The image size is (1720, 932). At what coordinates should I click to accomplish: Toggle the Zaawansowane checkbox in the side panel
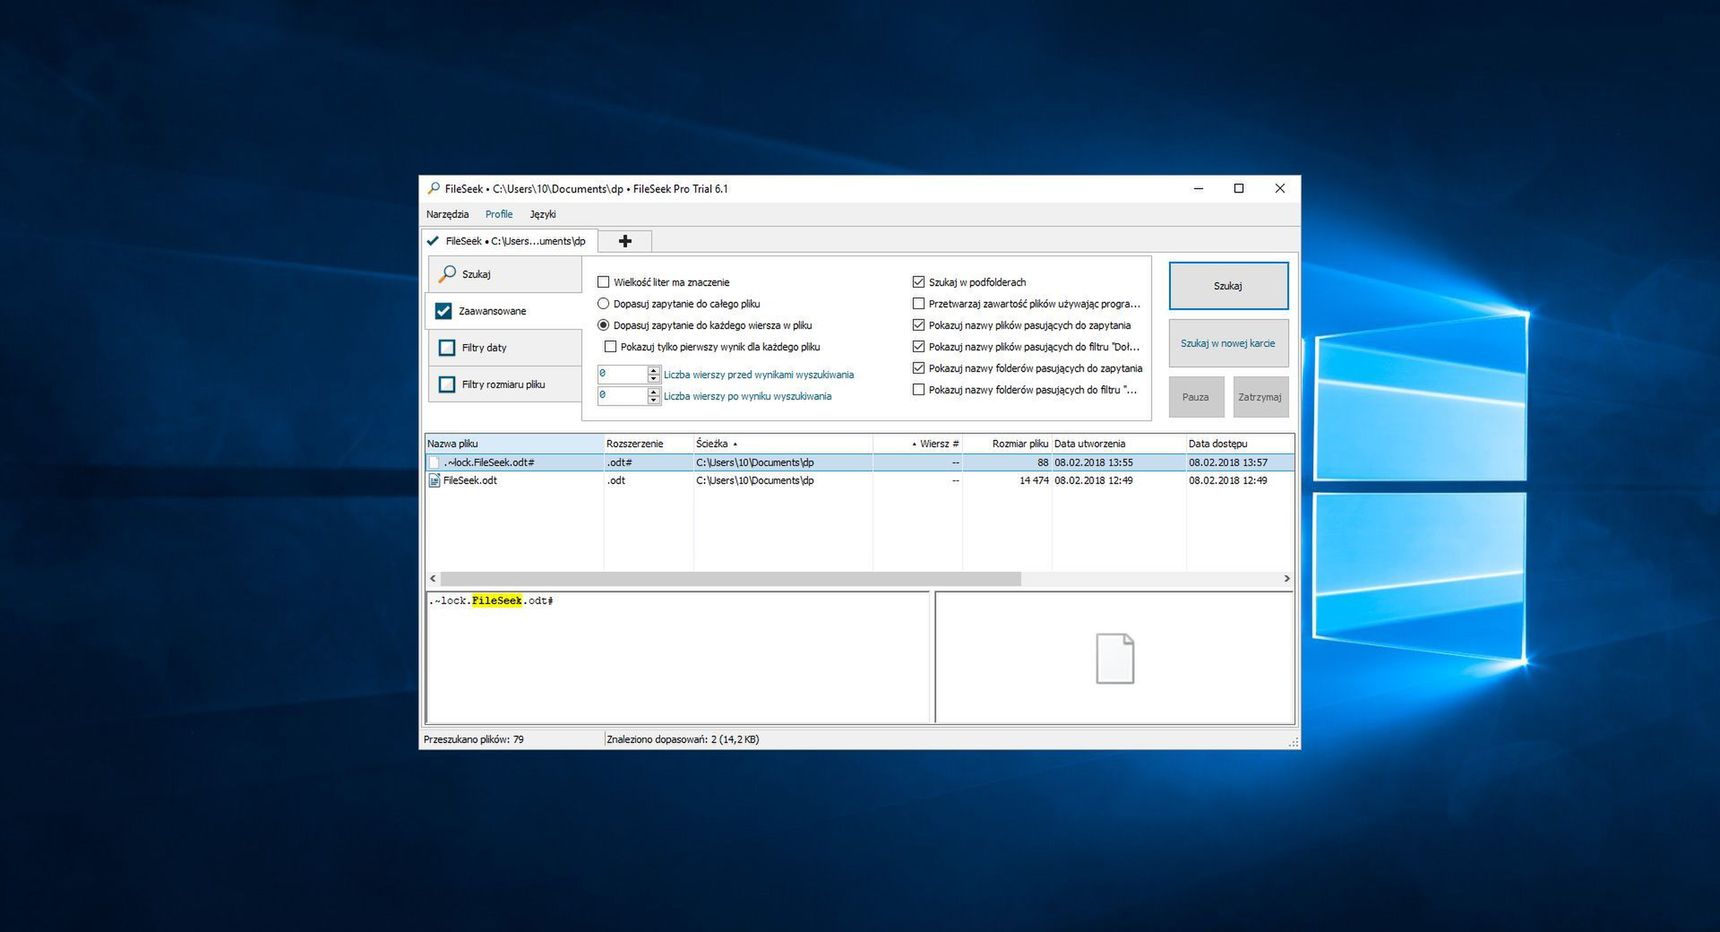444,311
